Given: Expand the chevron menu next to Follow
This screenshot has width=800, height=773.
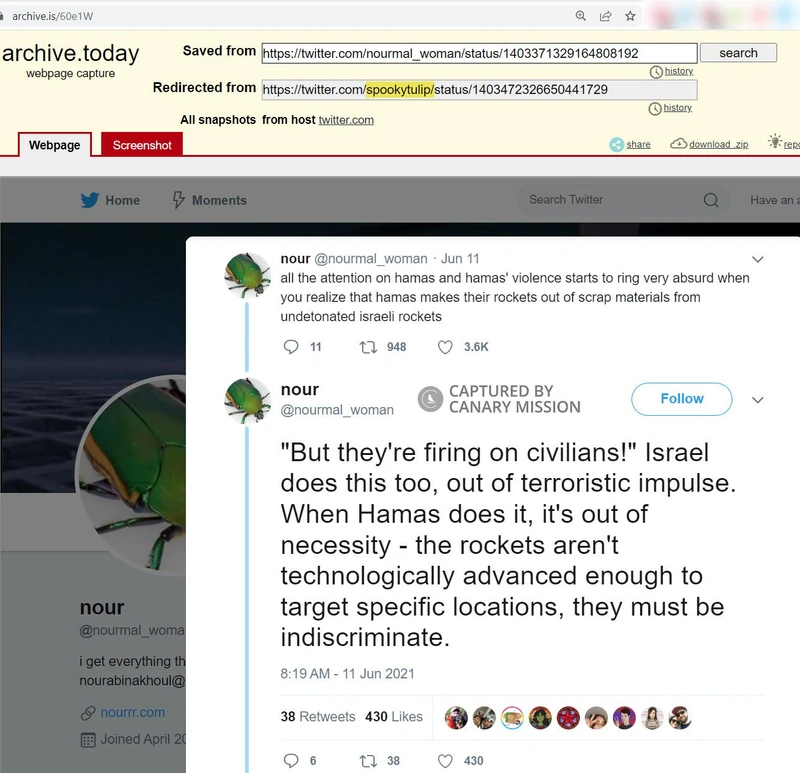Looking at the screenshot, I should click(758, 400).
